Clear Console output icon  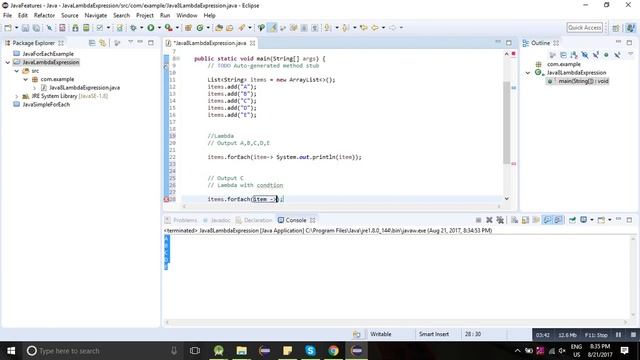[514, 220]
